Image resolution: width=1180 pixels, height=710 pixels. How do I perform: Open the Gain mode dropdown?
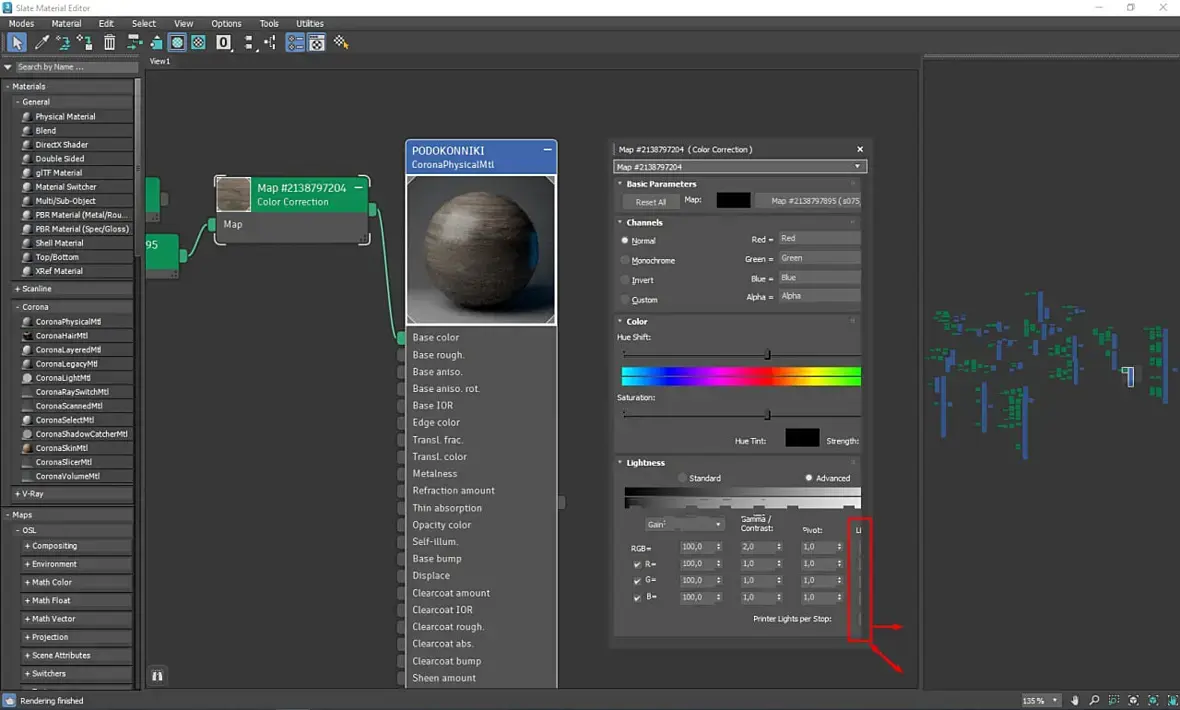[685, 524]
